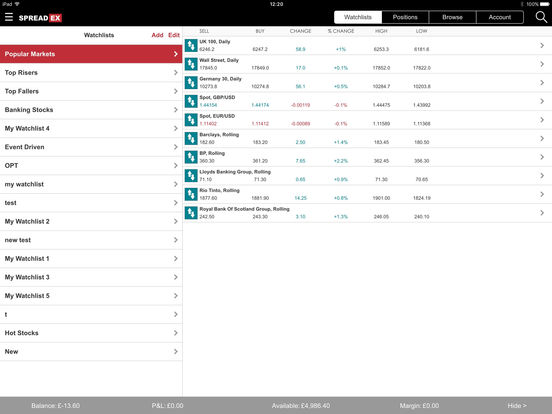552x414 pixels.
Task: Switch to the Watchlists tab
Action: tap(358, 17)
